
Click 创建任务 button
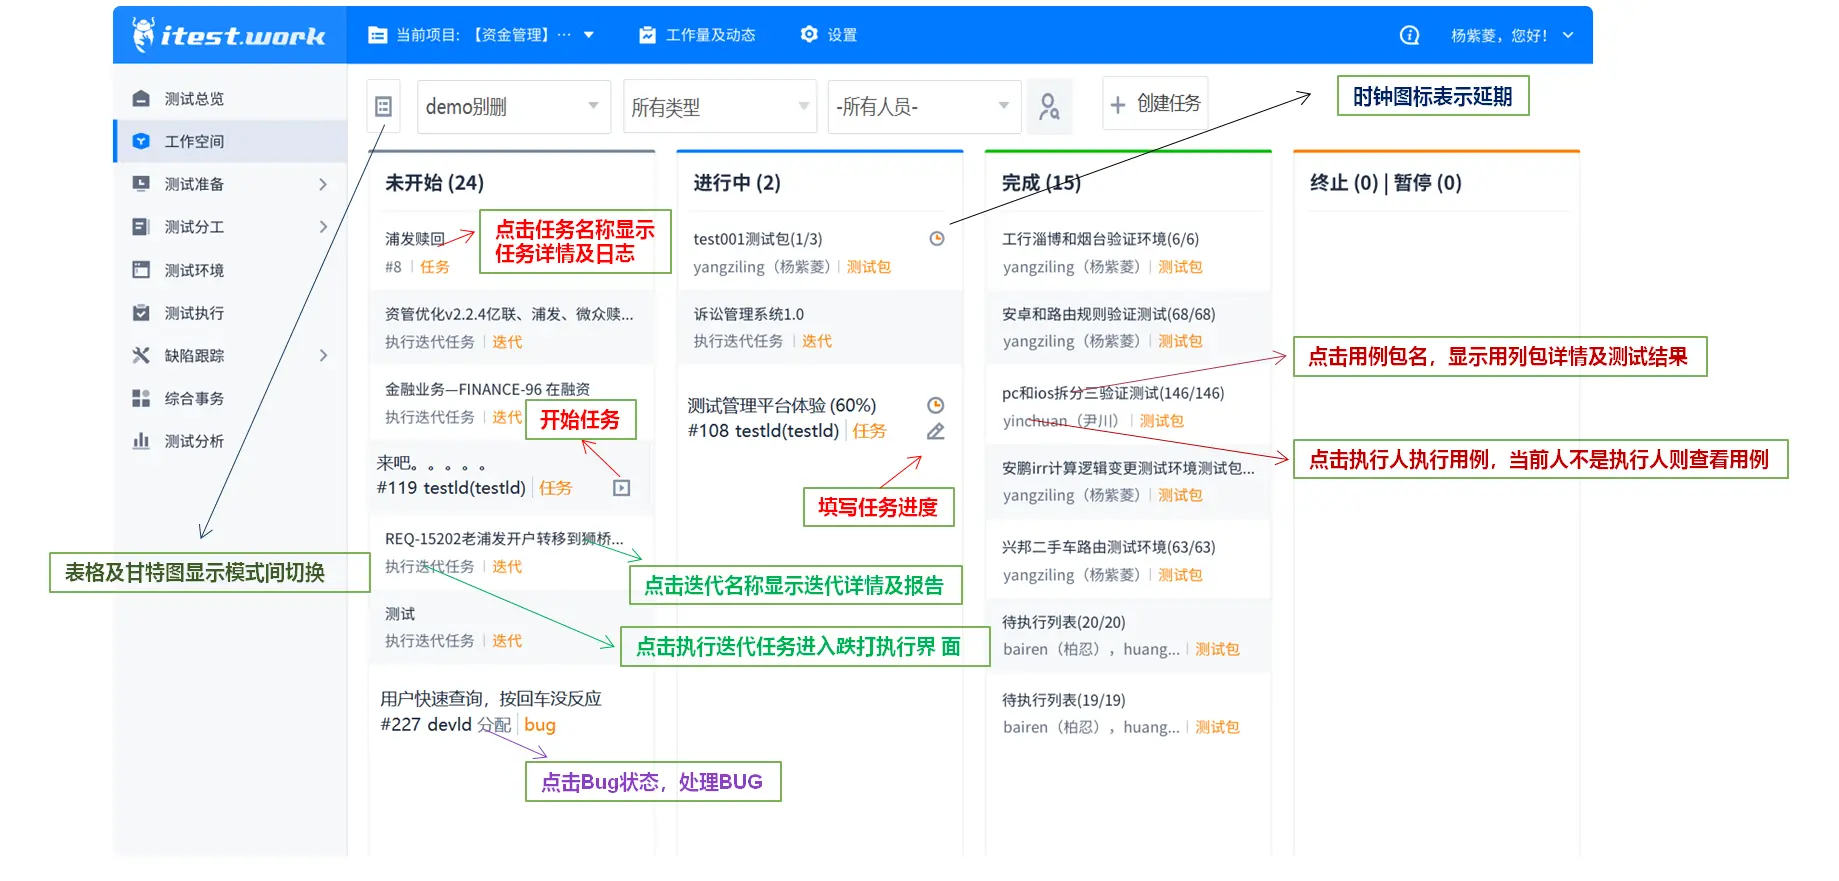click(1156, 103)
